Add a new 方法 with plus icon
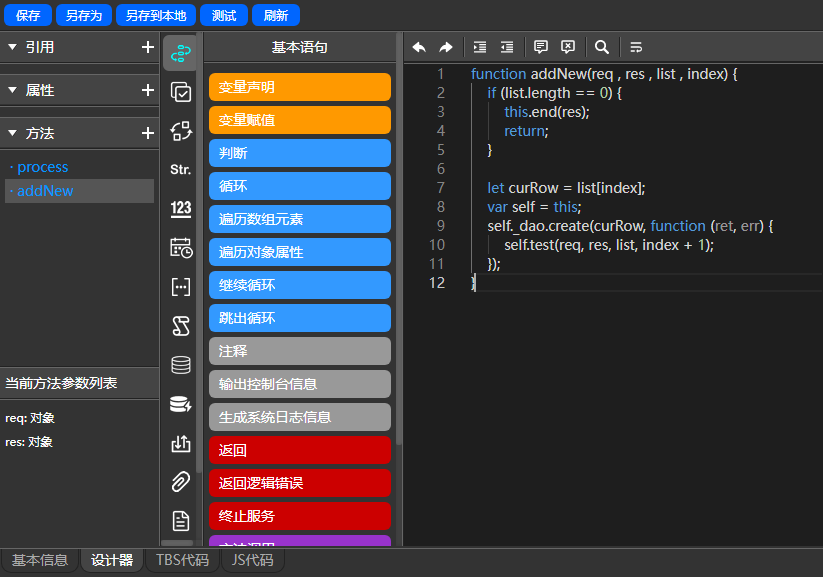823x577 pixels. click(148, 133)
